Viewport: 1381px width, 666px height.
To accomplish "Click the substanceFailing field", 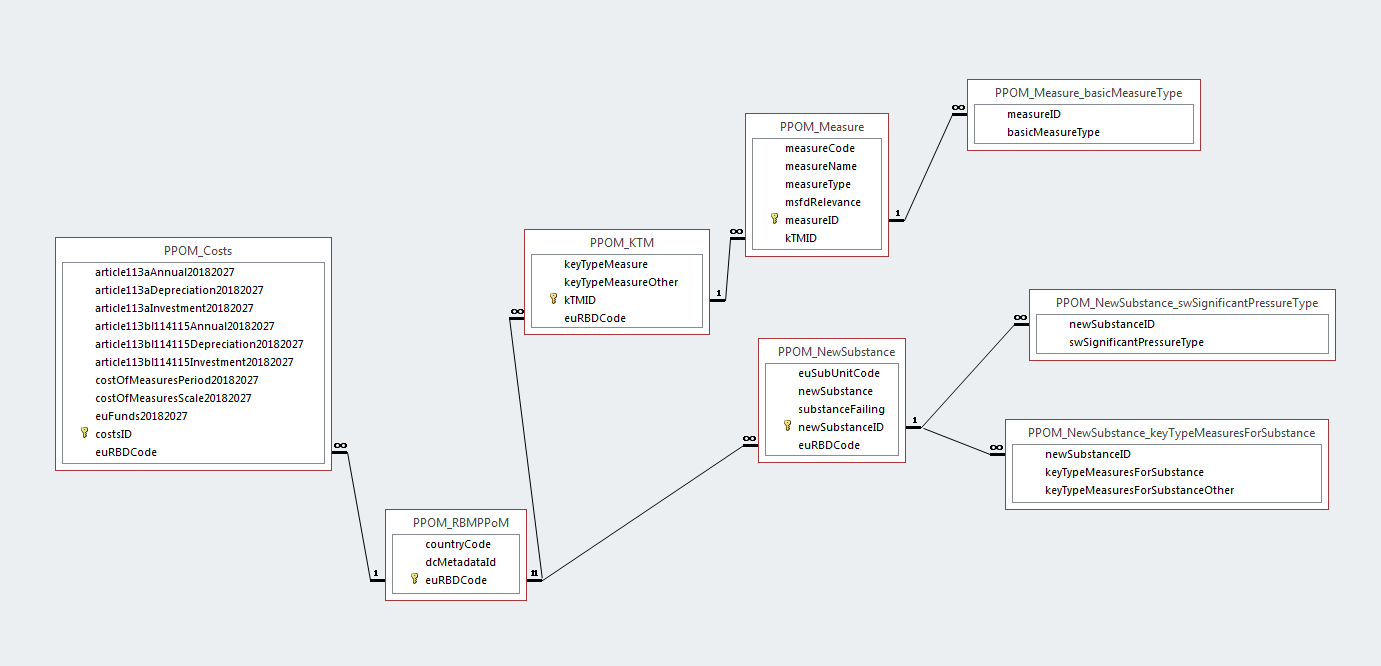I will [841, 409].
